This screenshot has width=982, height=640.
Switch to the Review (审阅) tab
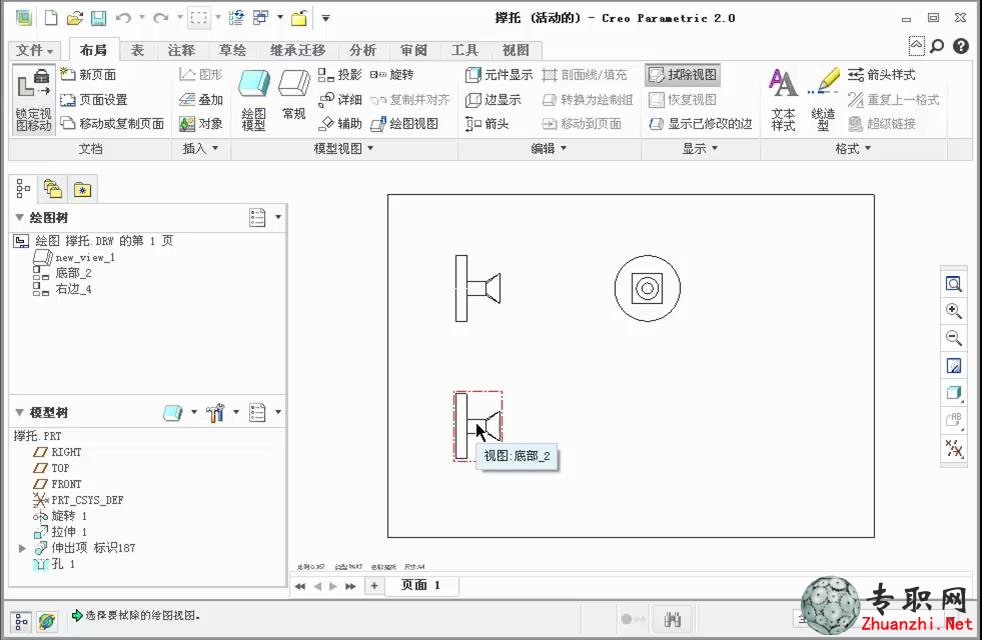tap(413, 50)
